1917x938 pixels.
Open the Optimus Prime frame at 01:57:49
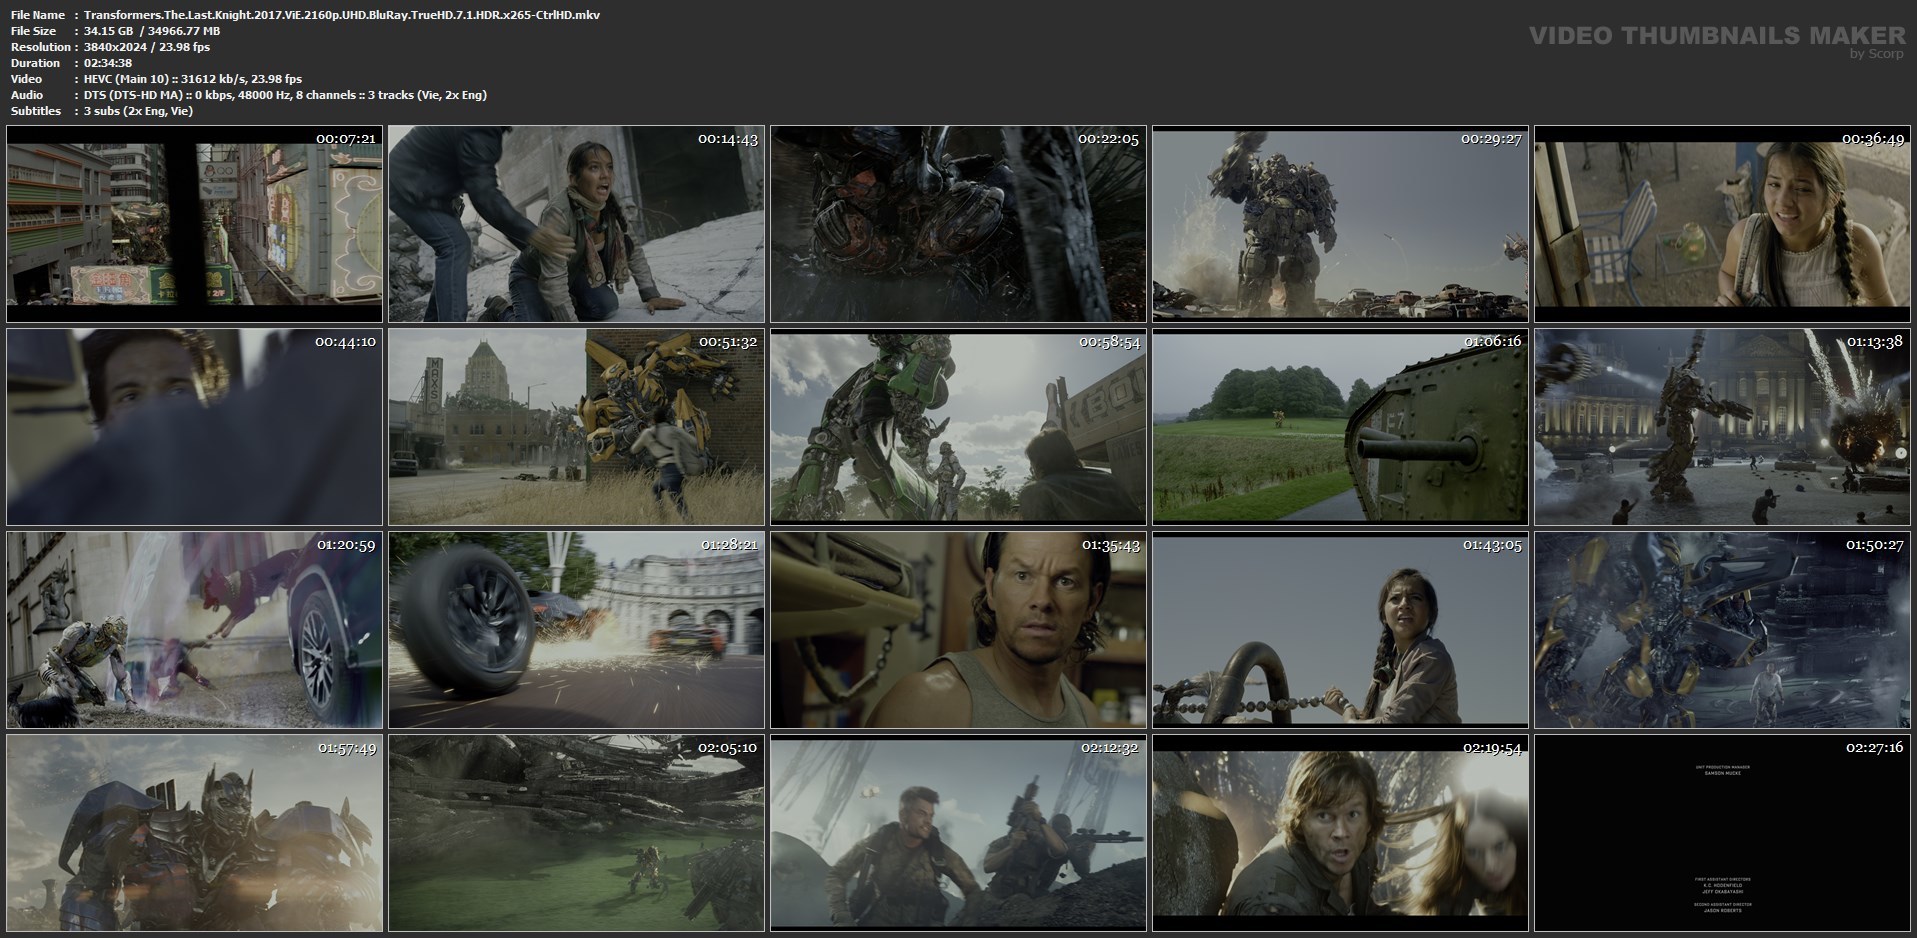point(194,833)
